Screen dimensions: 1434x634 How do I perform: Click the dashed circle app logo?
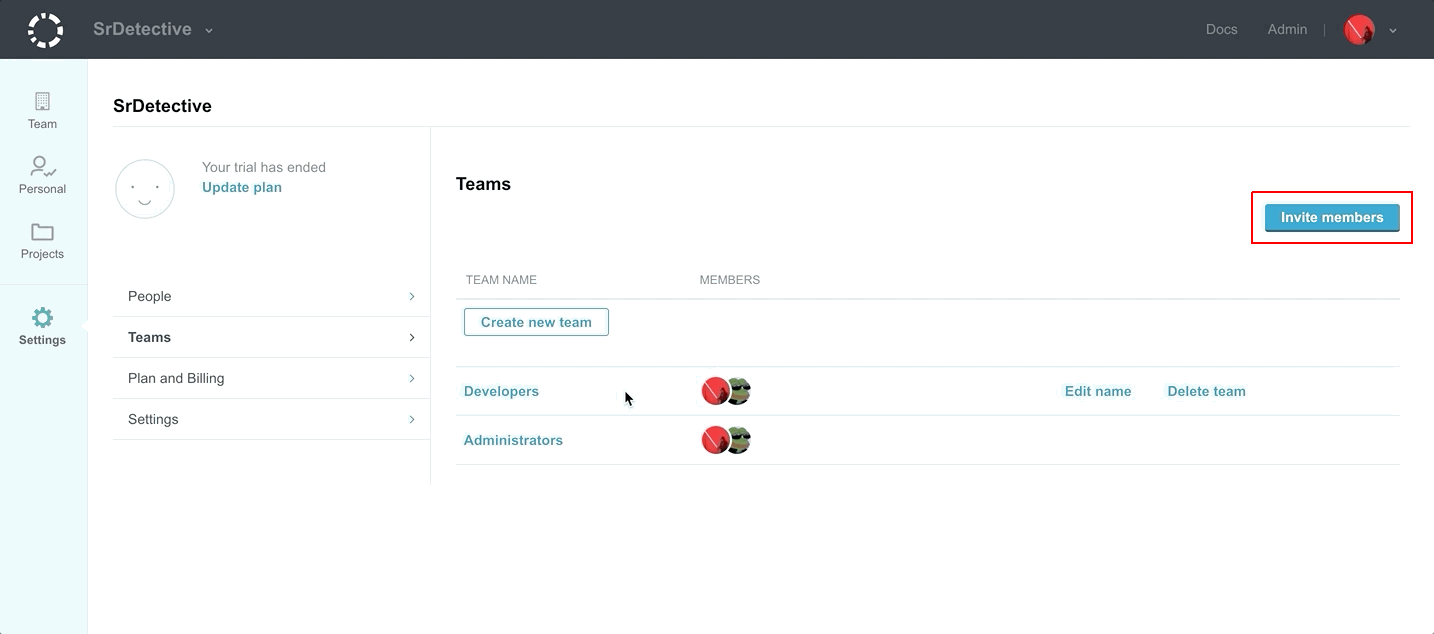[x=45, y=30]
